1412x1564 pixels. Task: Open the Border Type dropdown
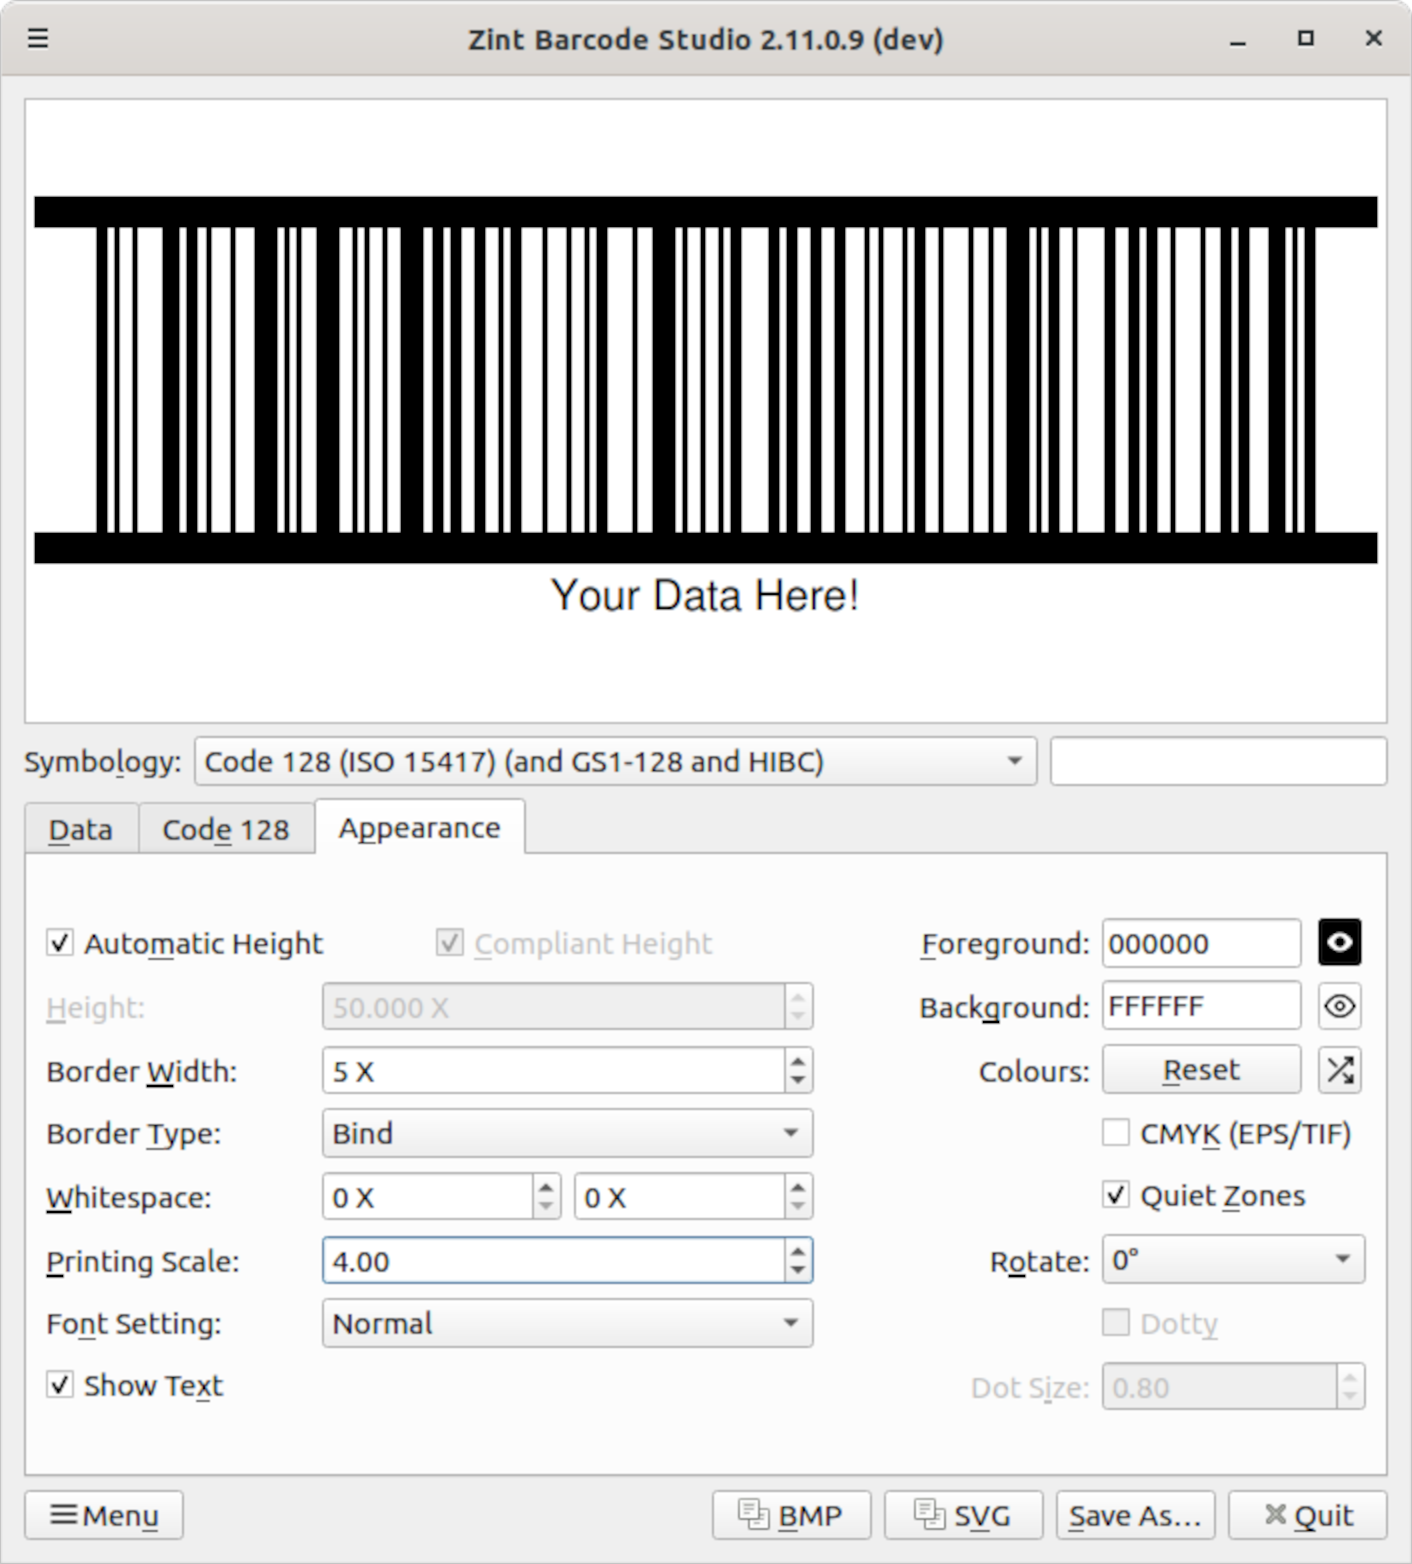[x=567, y=1133]
